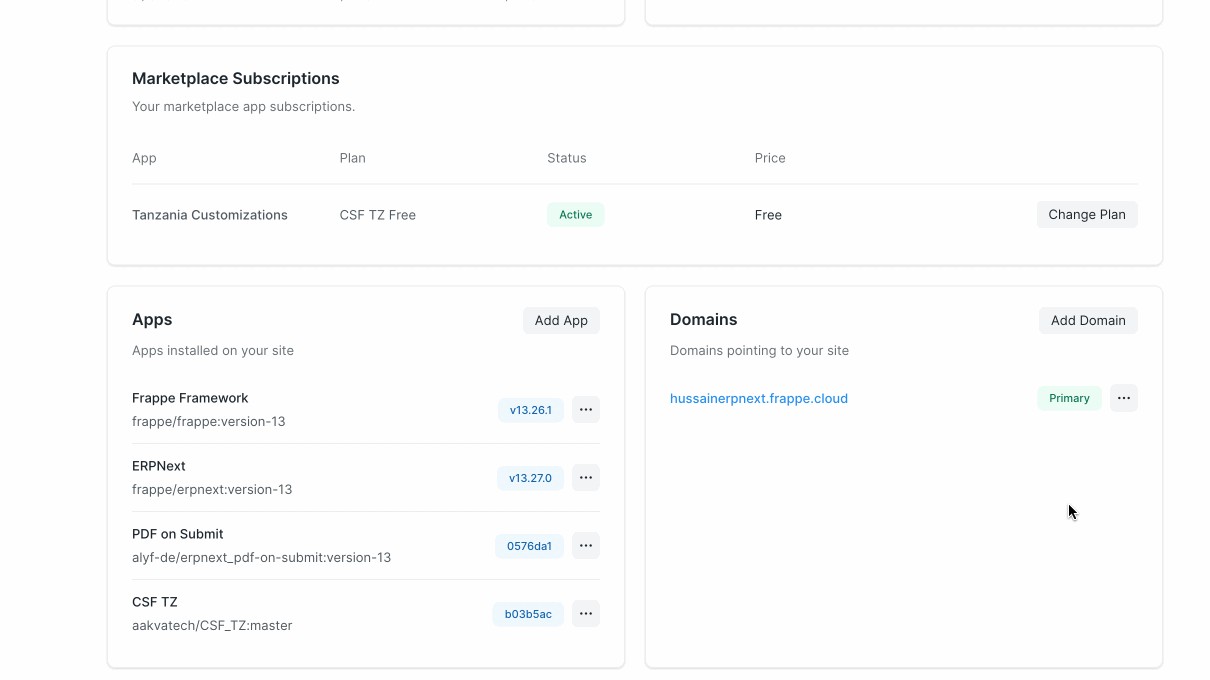The width and height of the screenshot is (1210, 680).
Task: Click the Marketplace Subscriptions heading
Action: point(236,78)
